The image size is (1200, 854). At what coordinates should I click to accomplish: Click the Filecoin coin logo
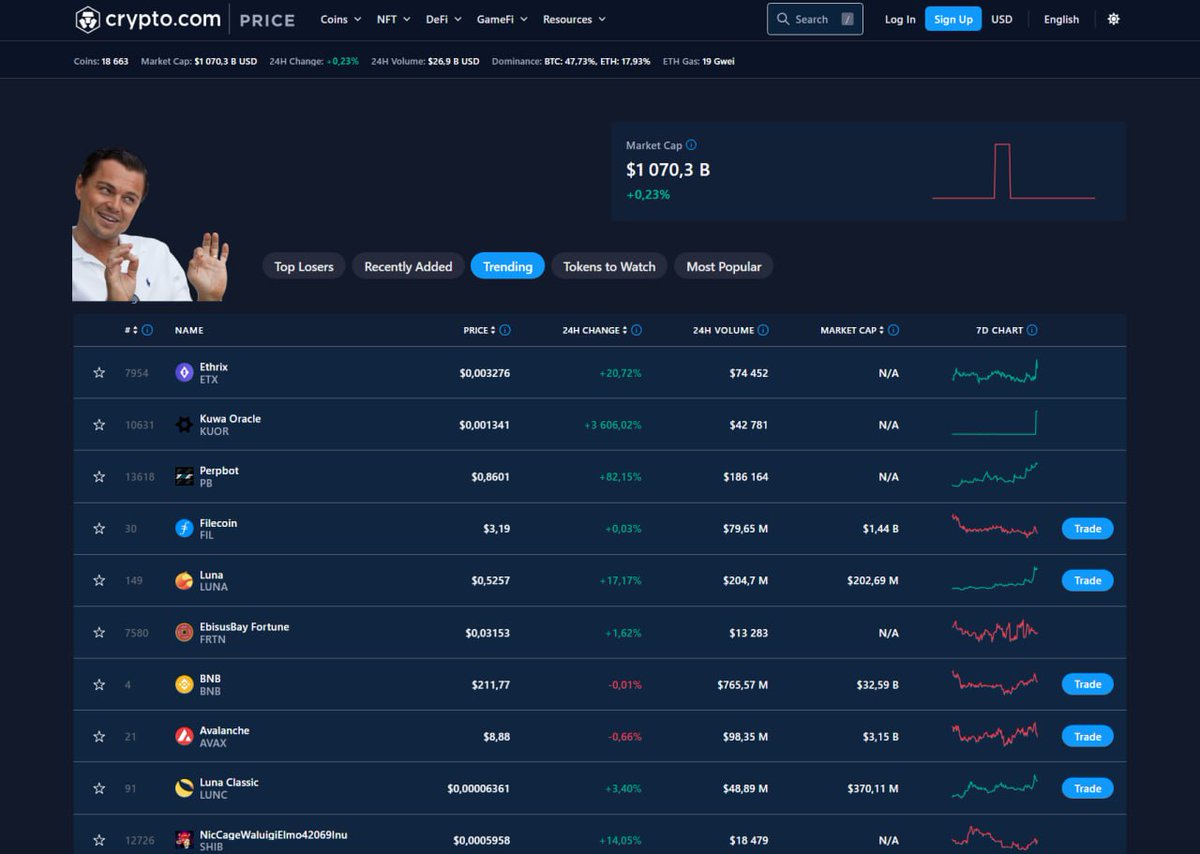pyautogui.click(x=184, y=529)
